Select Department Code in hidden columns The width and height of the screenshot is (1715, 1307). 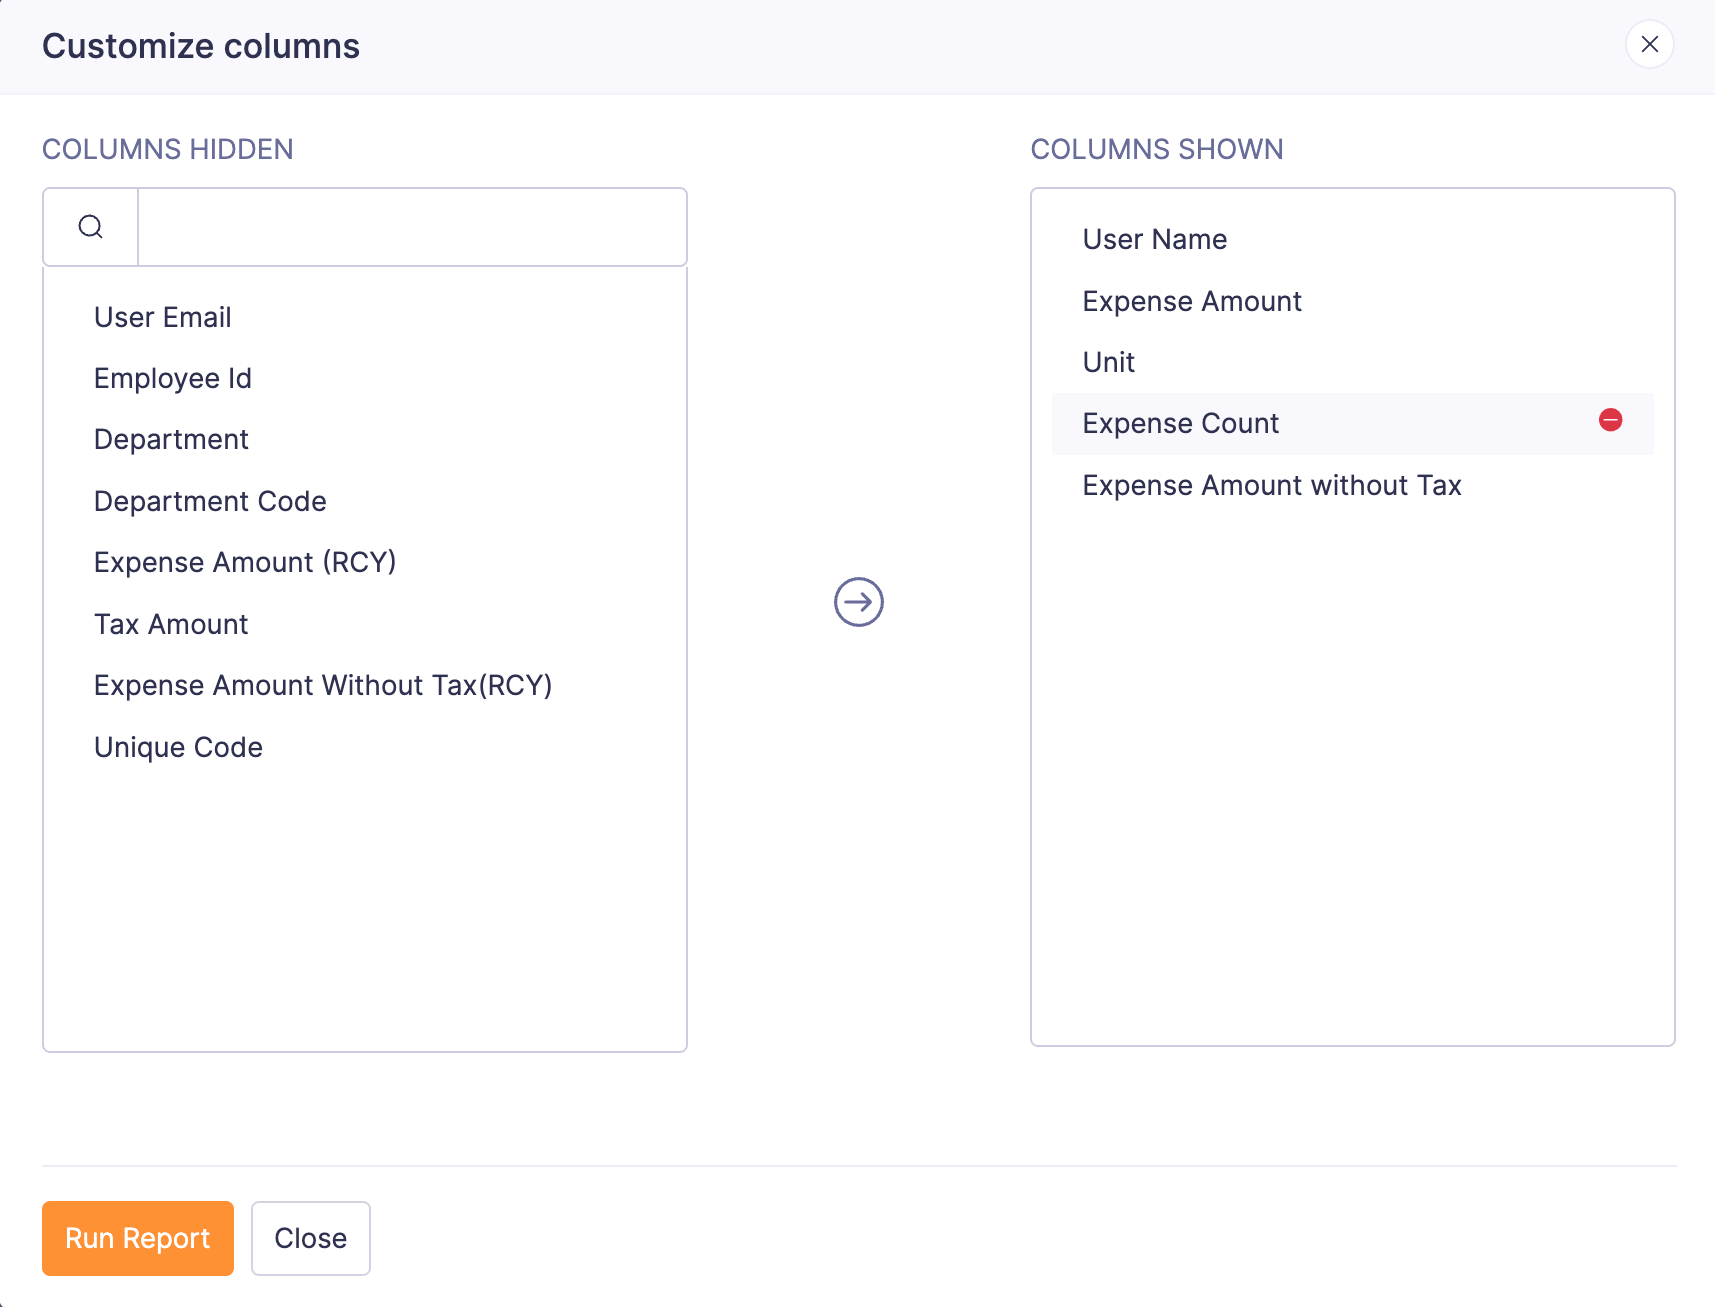(x=210, y=501)
